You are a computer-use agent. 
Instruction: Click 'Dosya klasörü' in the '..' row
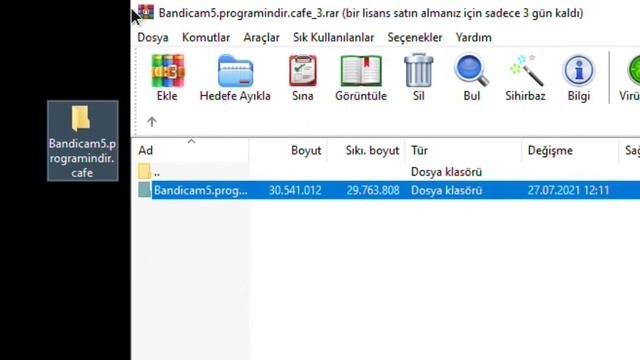coord(447,172)
